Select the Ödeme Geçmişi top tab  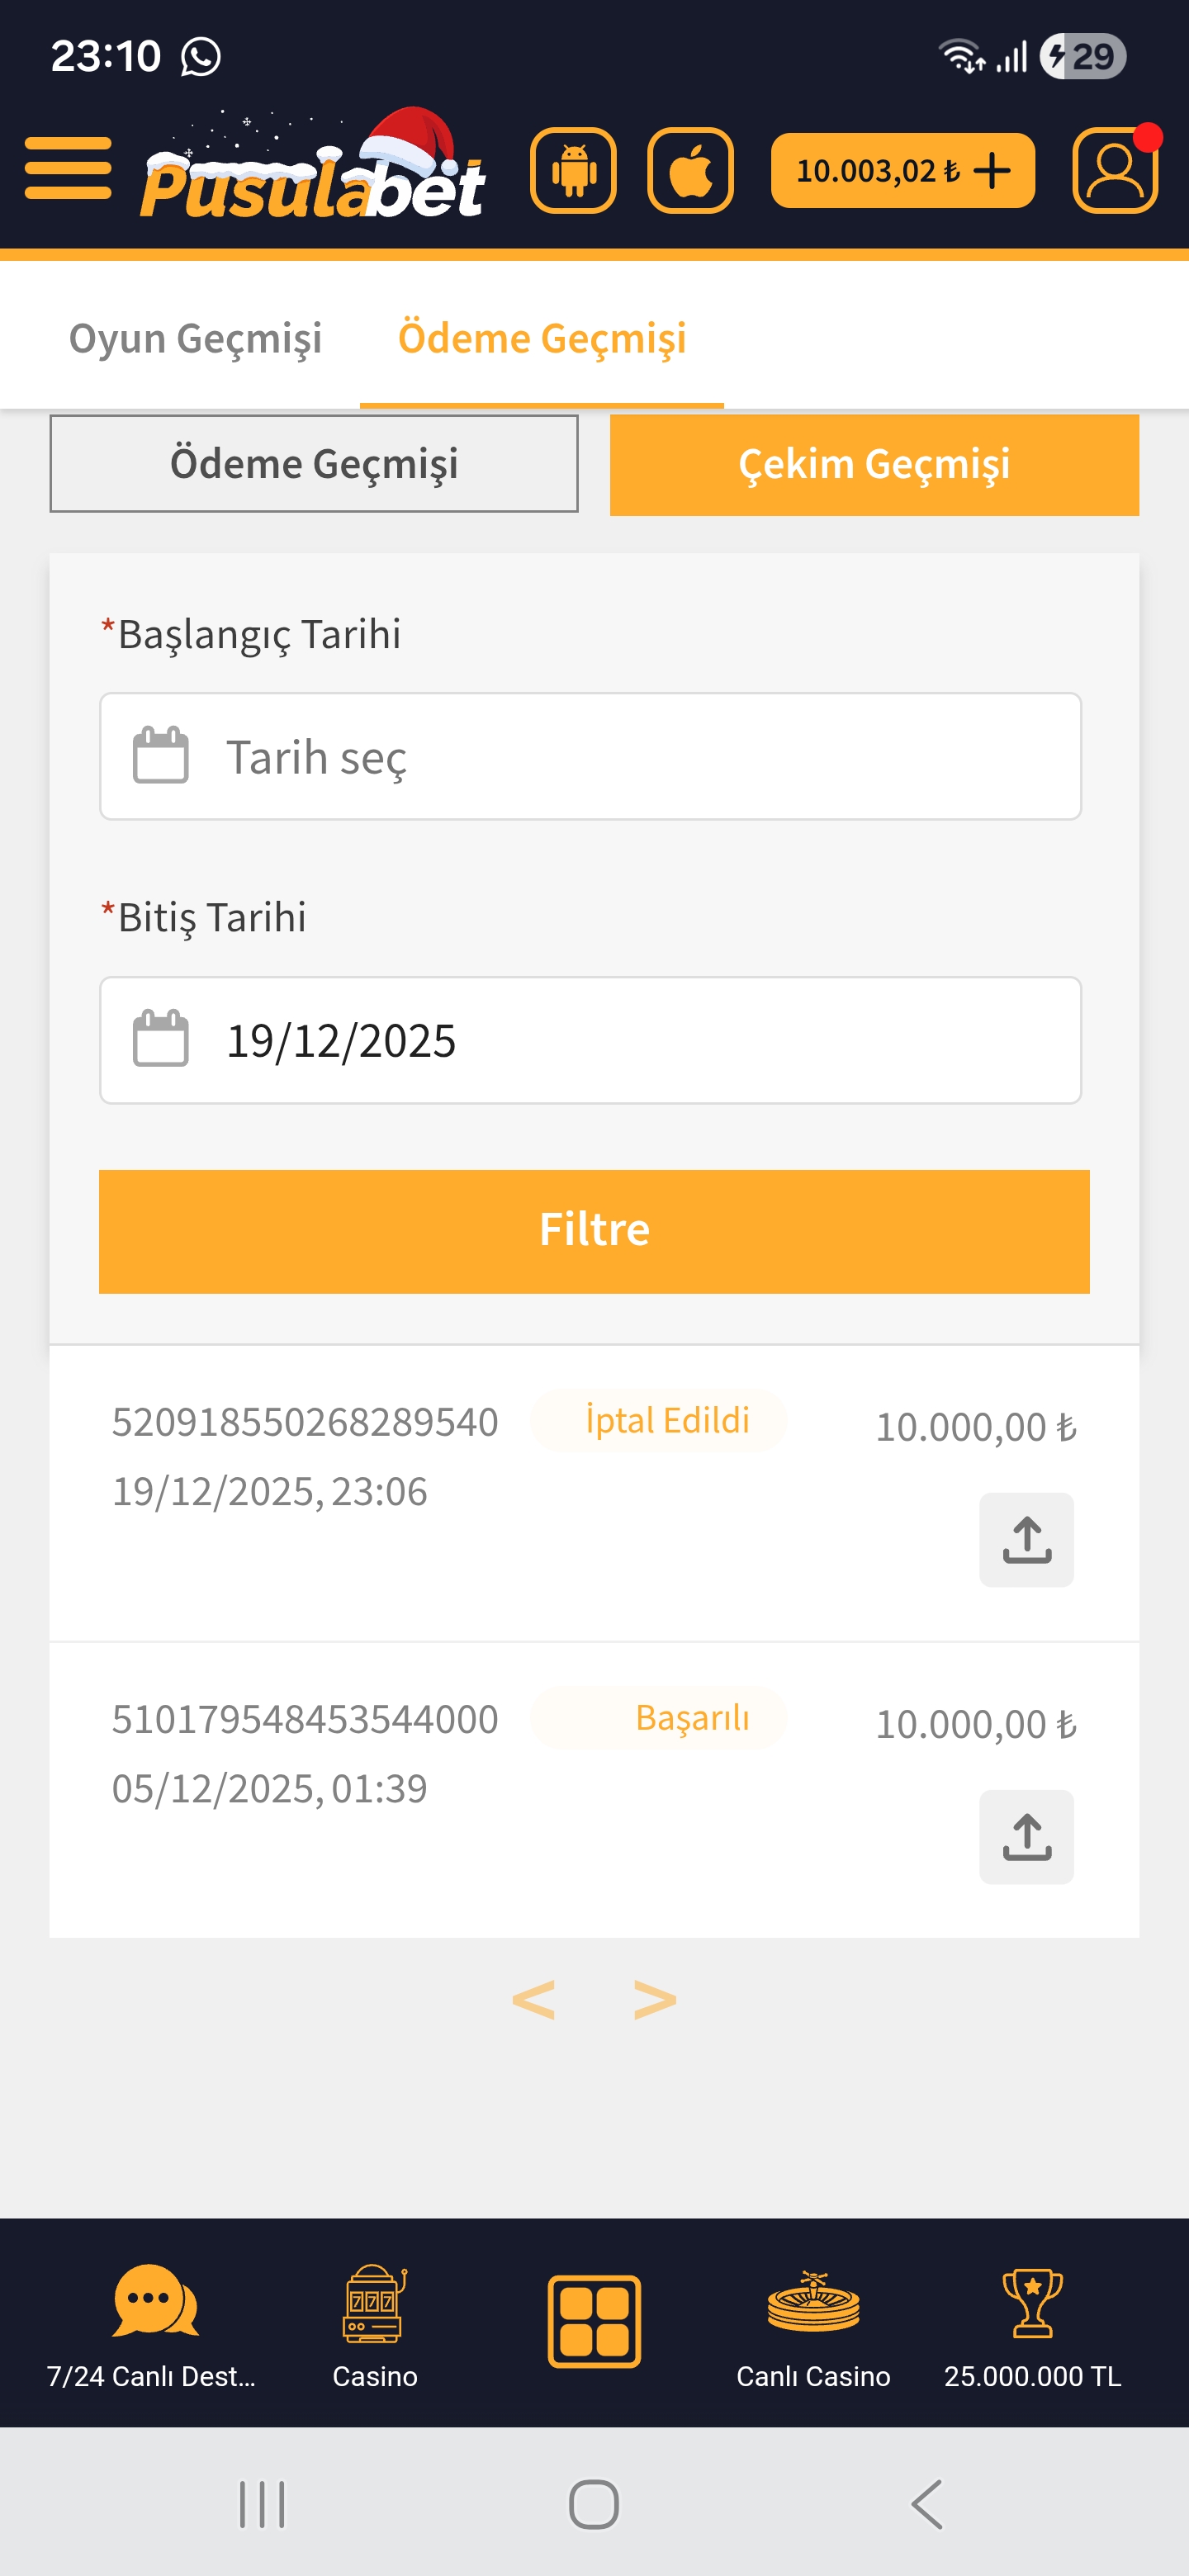pos(542,338)
